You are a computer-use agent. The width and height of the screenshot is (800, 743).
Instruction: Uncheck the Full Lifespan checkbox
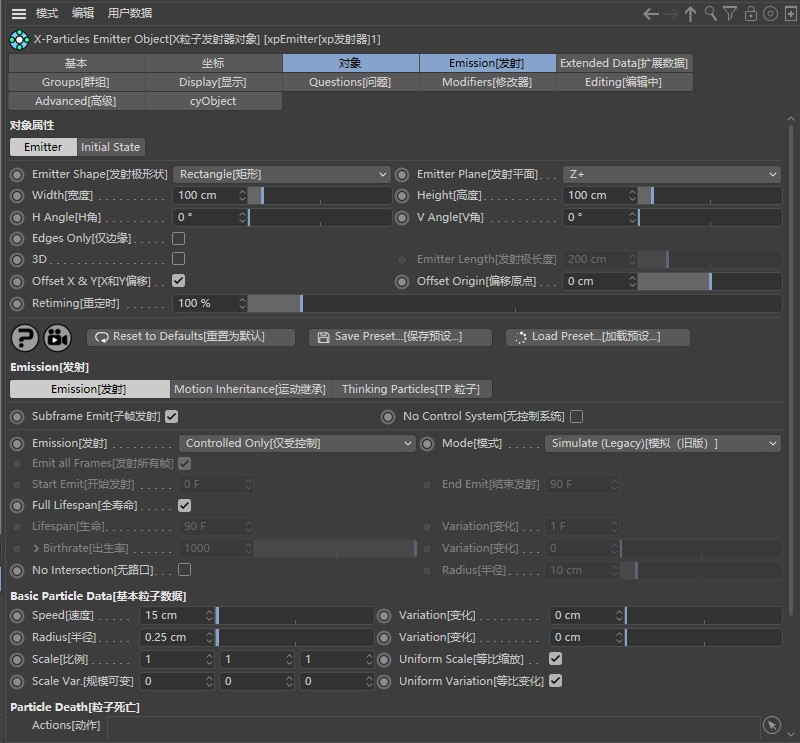click(x=185, y=506)
